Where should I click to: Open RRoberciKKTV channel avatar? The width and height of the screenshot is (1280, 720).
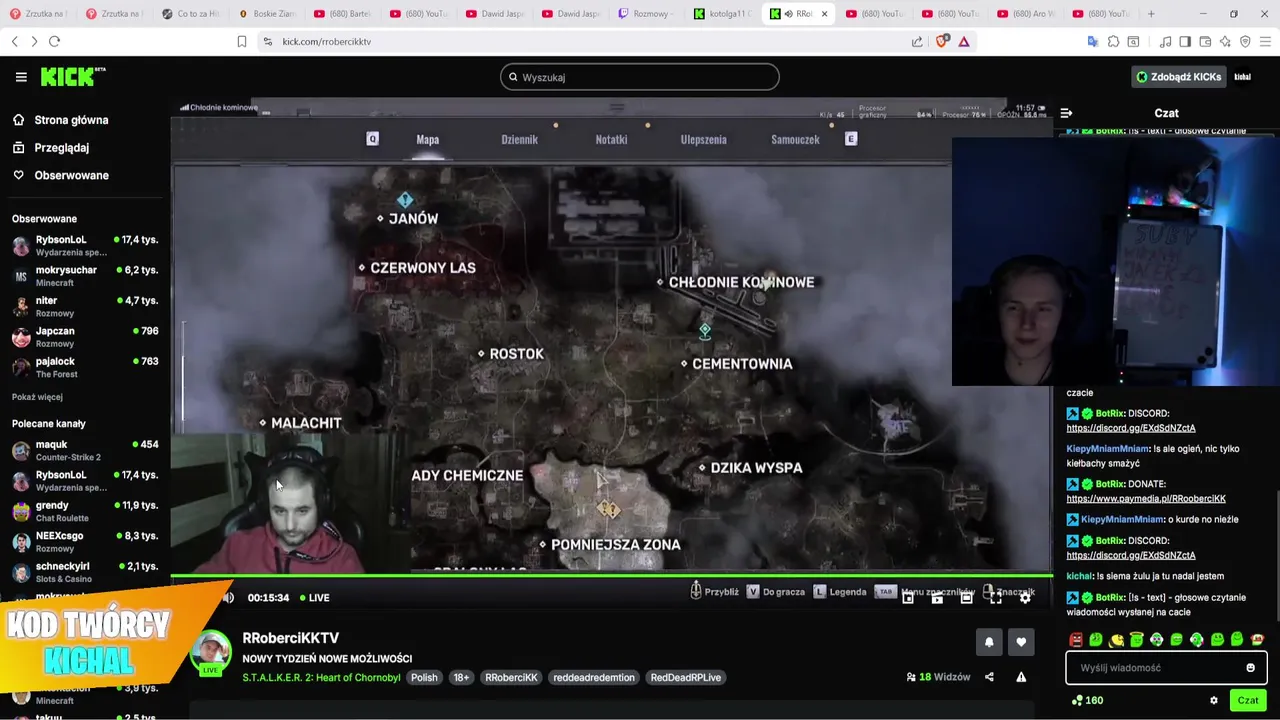tap(211, 652)
